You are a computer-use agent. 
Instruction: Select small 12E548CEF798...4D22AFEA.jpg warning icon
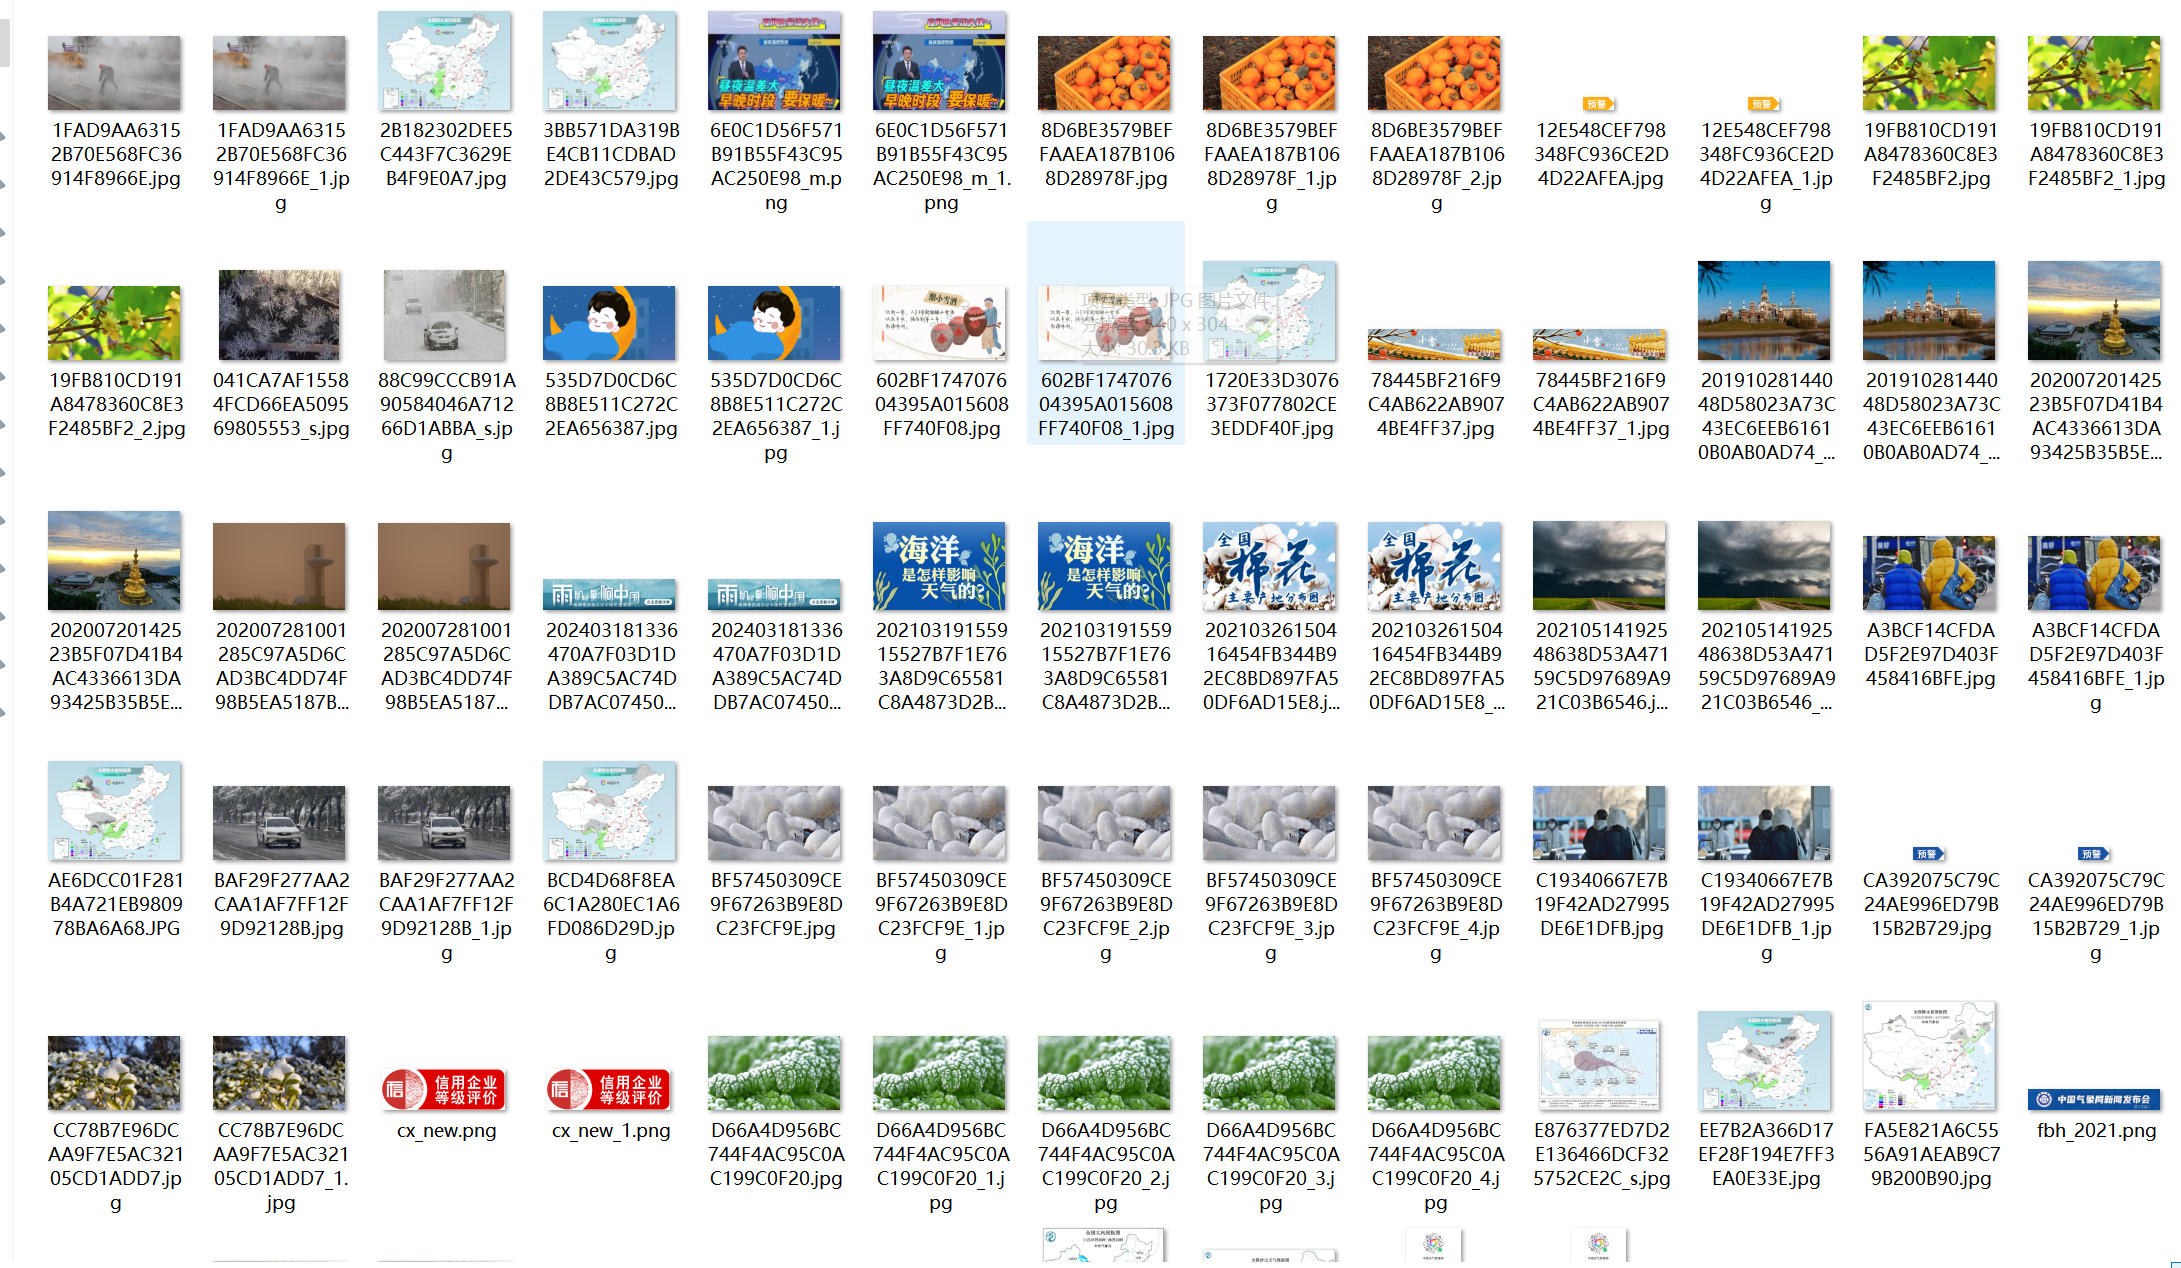(1599, 104)
